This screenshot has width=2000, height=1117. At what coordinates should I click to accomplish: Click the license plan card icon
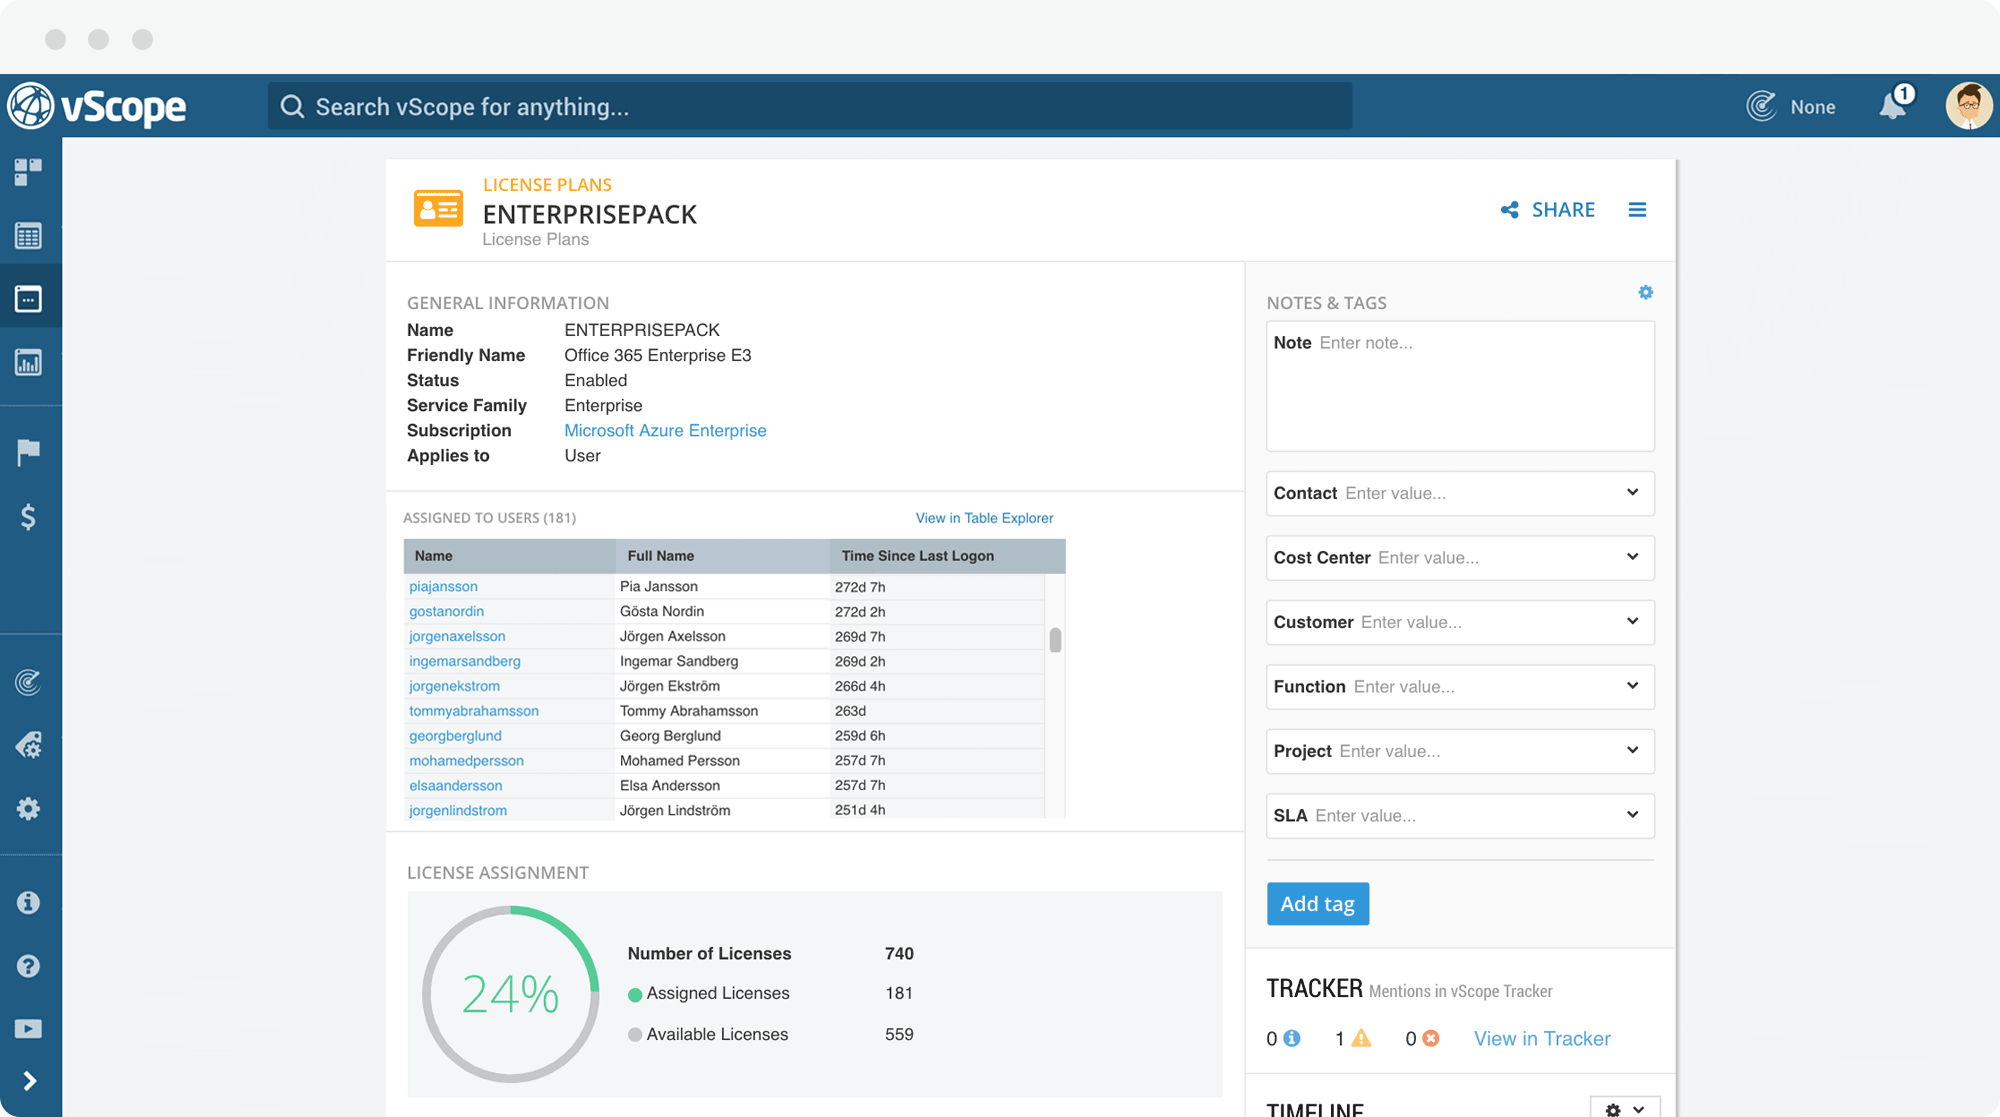tap(438, 208)
